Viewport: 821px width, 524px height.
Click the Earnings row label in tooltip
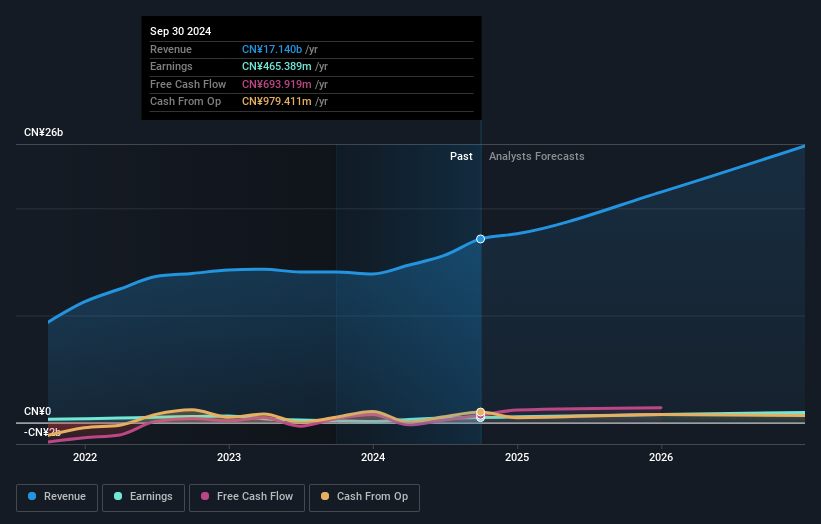tap(171, 66)
